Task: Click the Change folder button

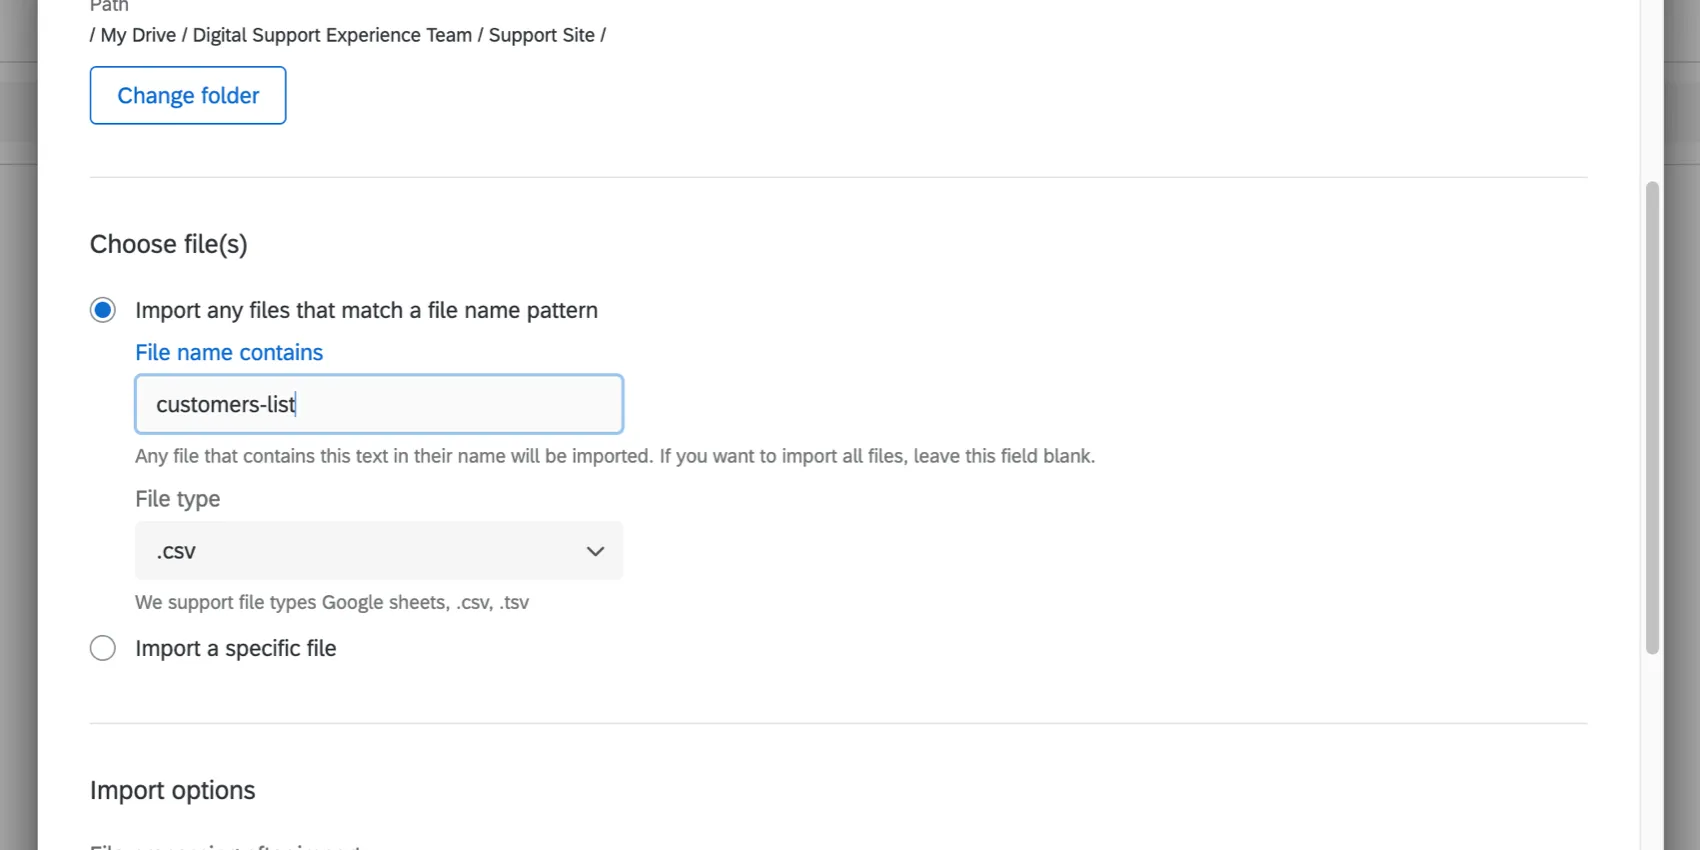Action: pyautogui.click(x=187, y=95)
